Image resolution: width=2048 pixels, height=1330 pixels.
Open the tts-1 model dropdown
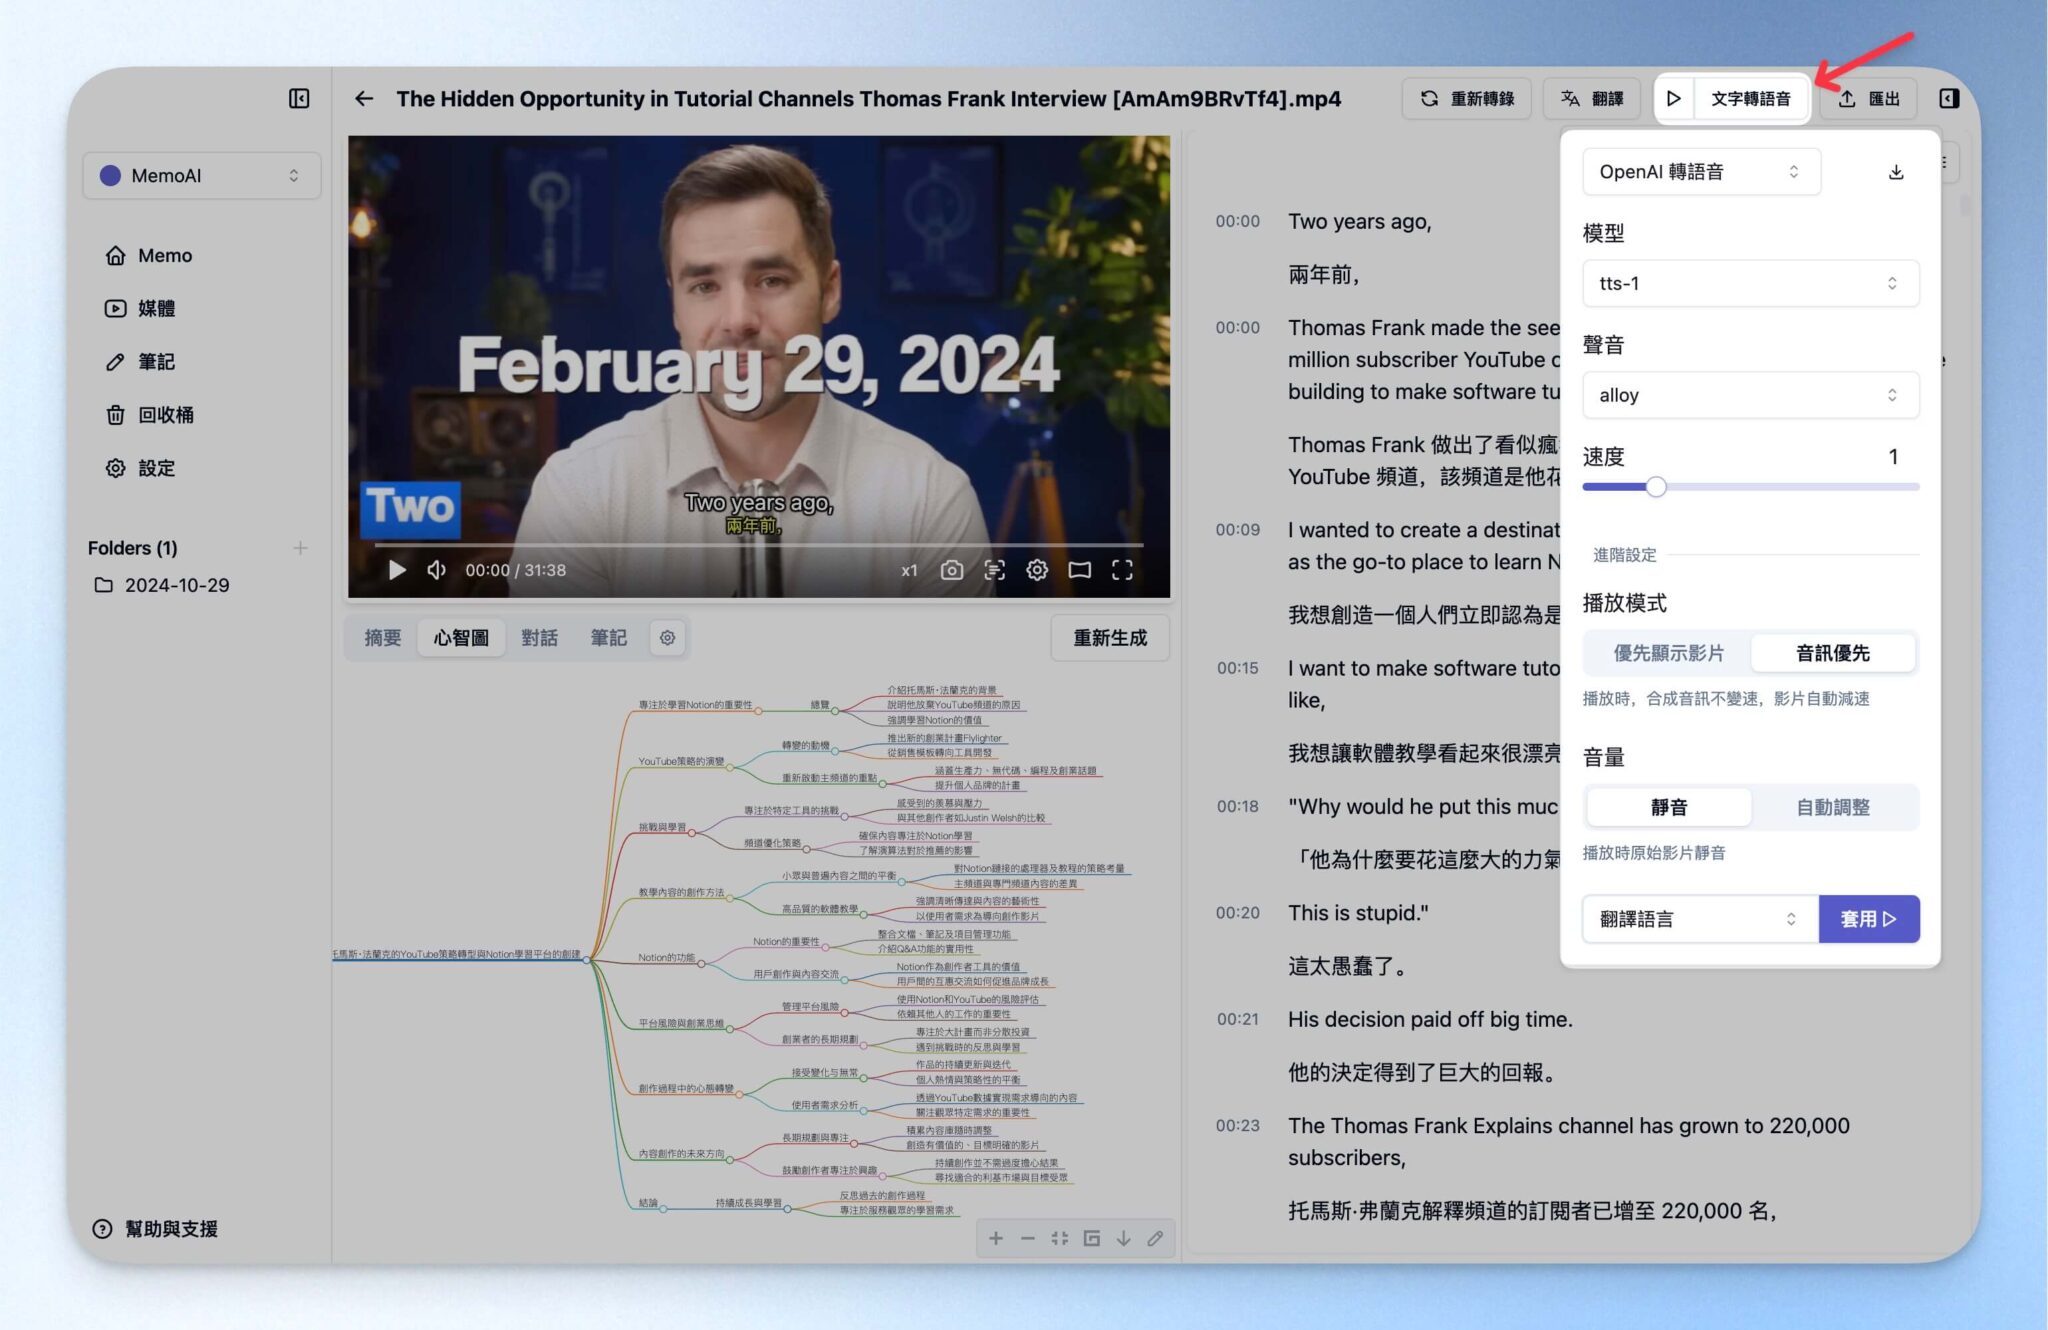[1750, 283]
